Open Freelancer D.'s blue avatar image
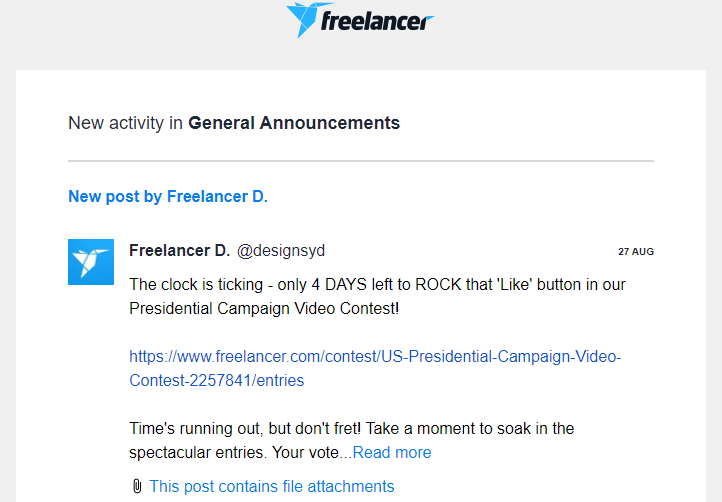722x502 pixels. [x=91, y=262]
